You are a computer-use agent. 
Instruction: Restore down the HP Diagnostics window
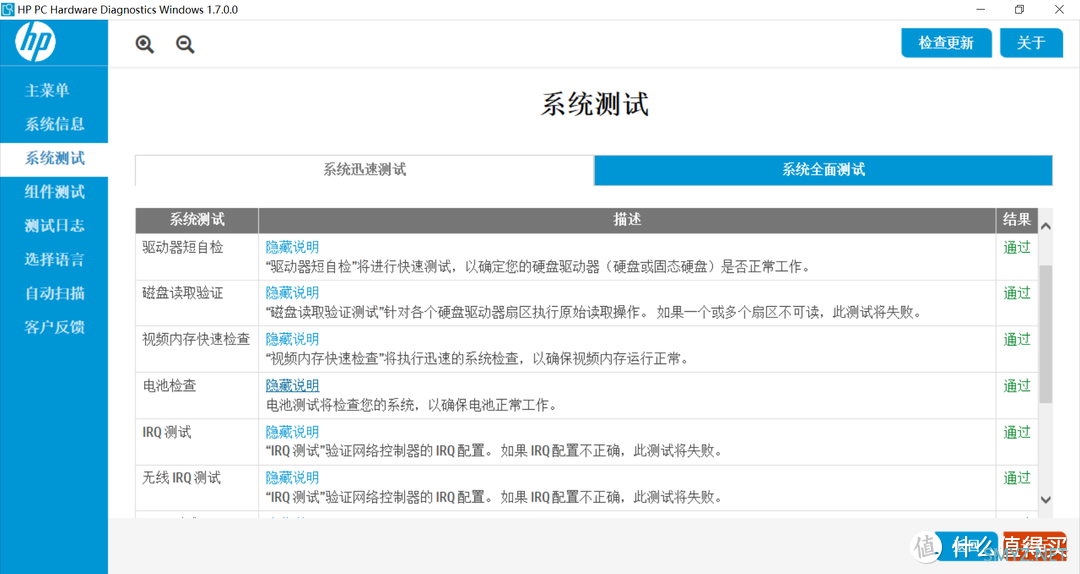point(1019,10)
